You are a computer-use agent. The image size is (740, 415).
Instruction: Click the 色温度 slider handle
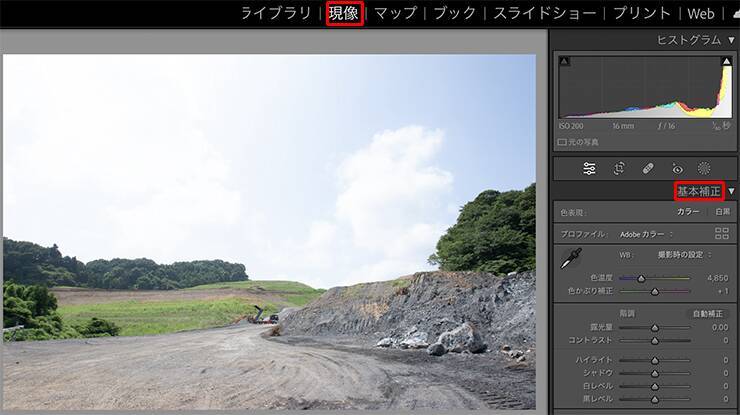click(x=641, y=278)
